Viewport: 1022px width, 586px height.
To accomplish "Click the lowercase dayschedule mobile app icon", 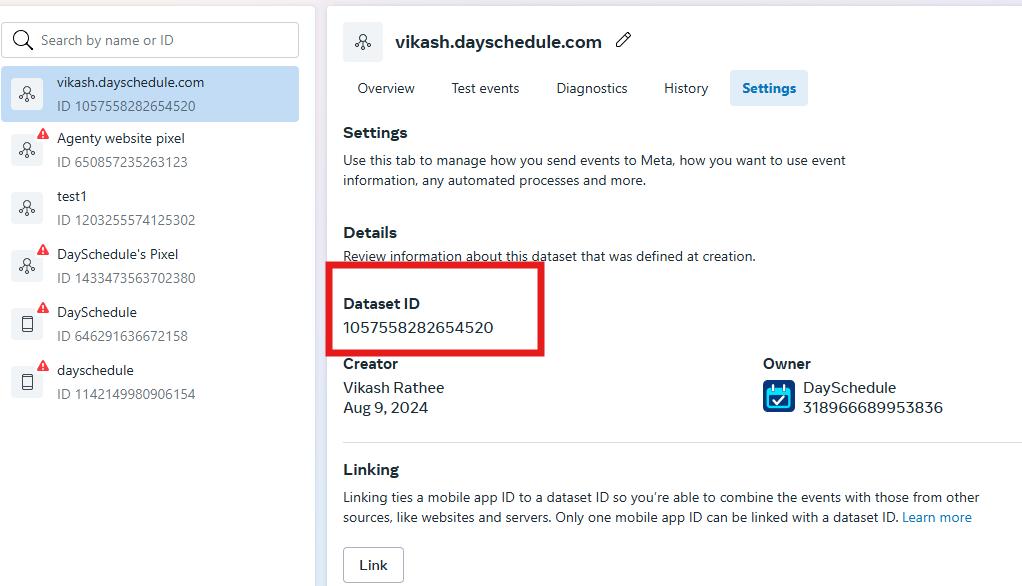I will coord(27,382).
